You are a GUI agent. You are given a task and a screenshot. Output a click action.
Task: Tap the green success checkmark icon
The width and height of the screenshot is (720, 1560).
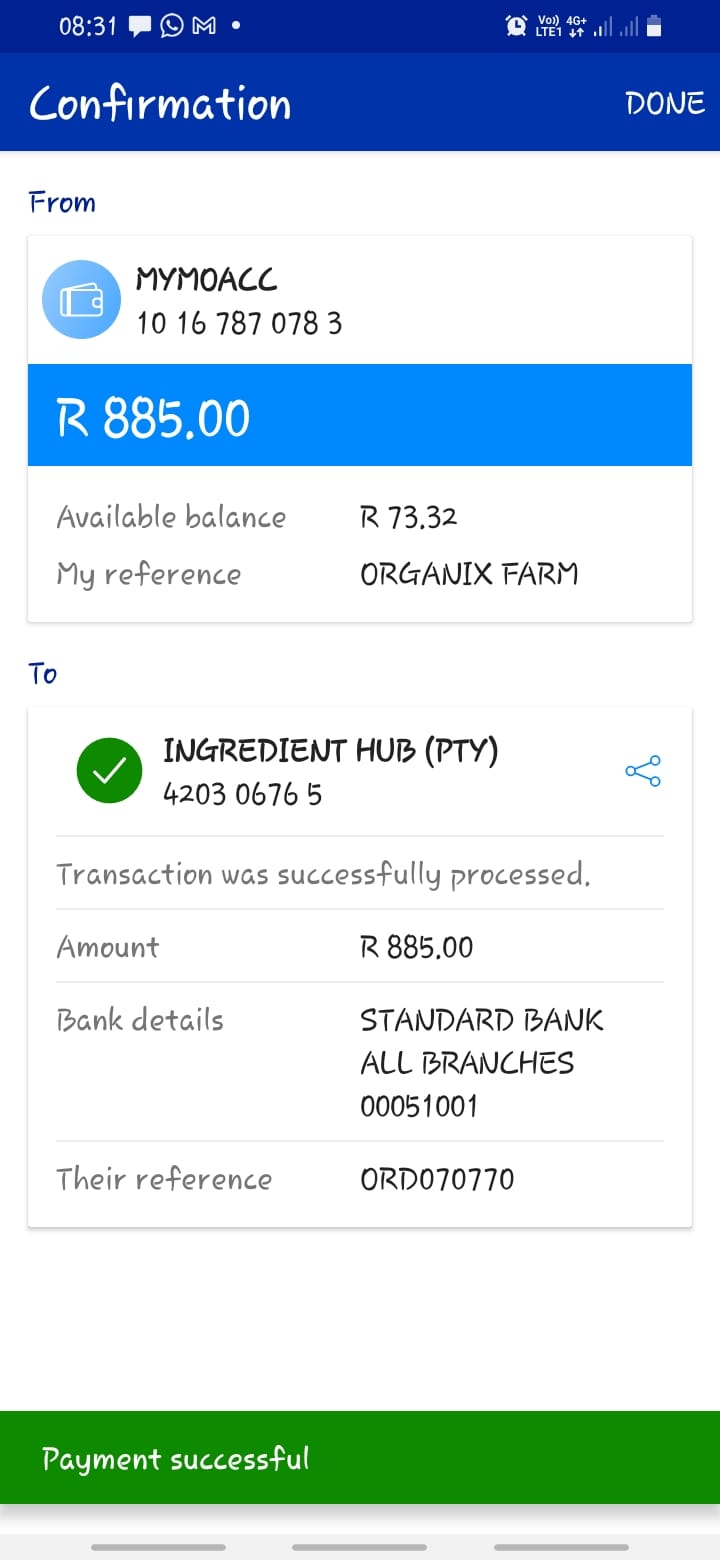[109, 771]
